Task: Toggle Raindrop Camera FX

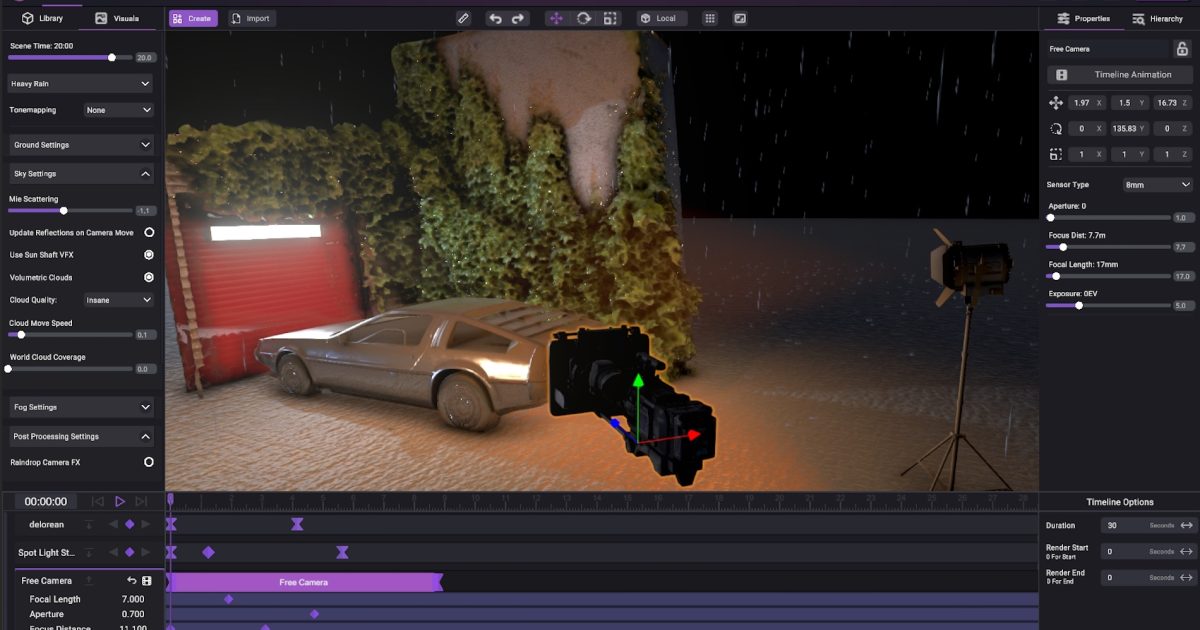Action: [x=148, y=462]
